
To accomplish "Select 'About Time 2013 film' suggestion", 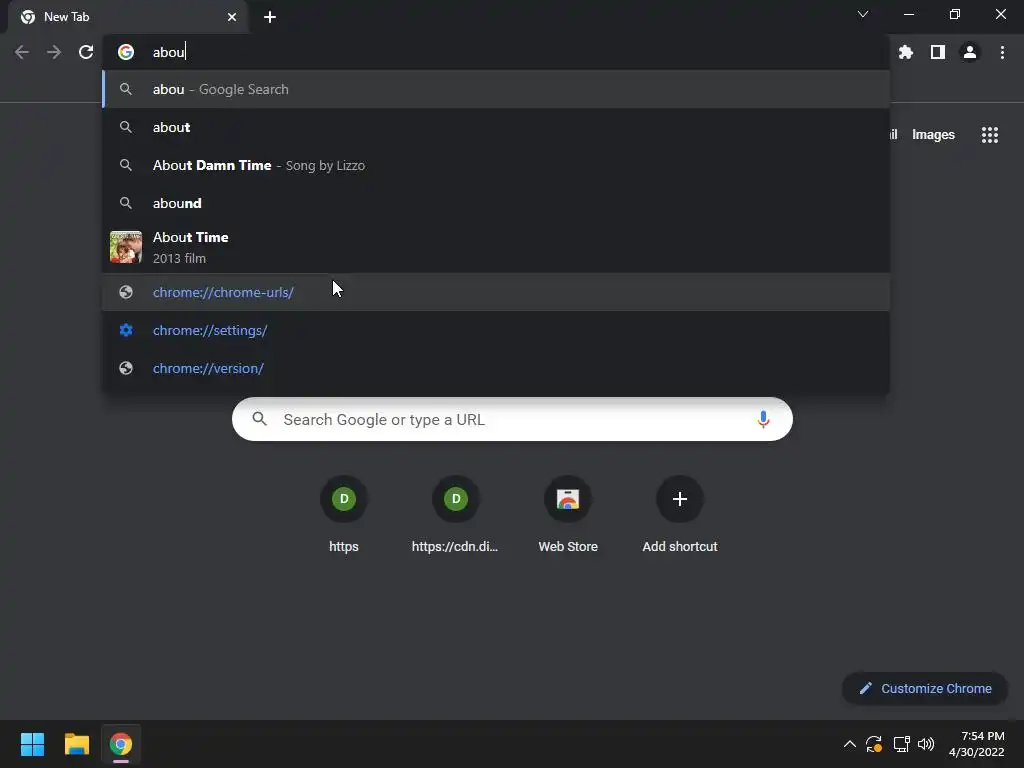I will [496, 247].
